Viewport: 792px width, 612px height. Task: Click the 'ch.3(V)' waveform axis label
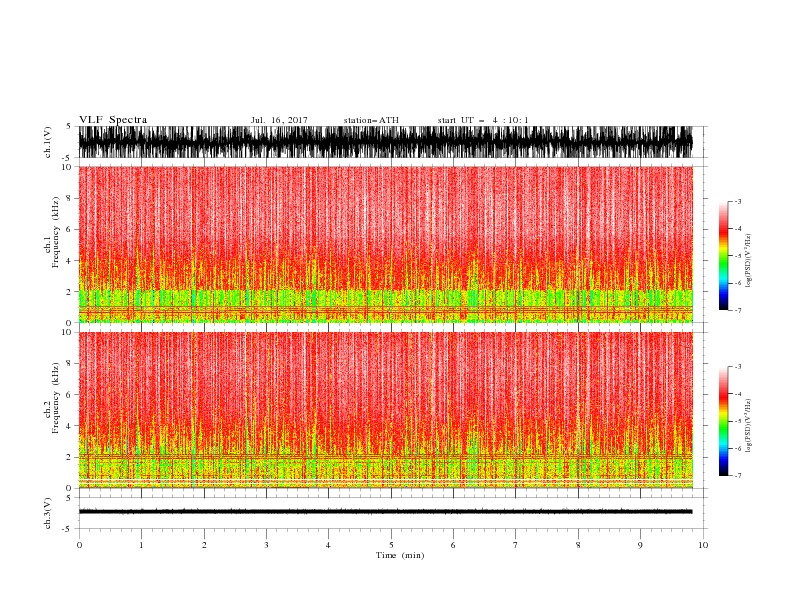48,513
